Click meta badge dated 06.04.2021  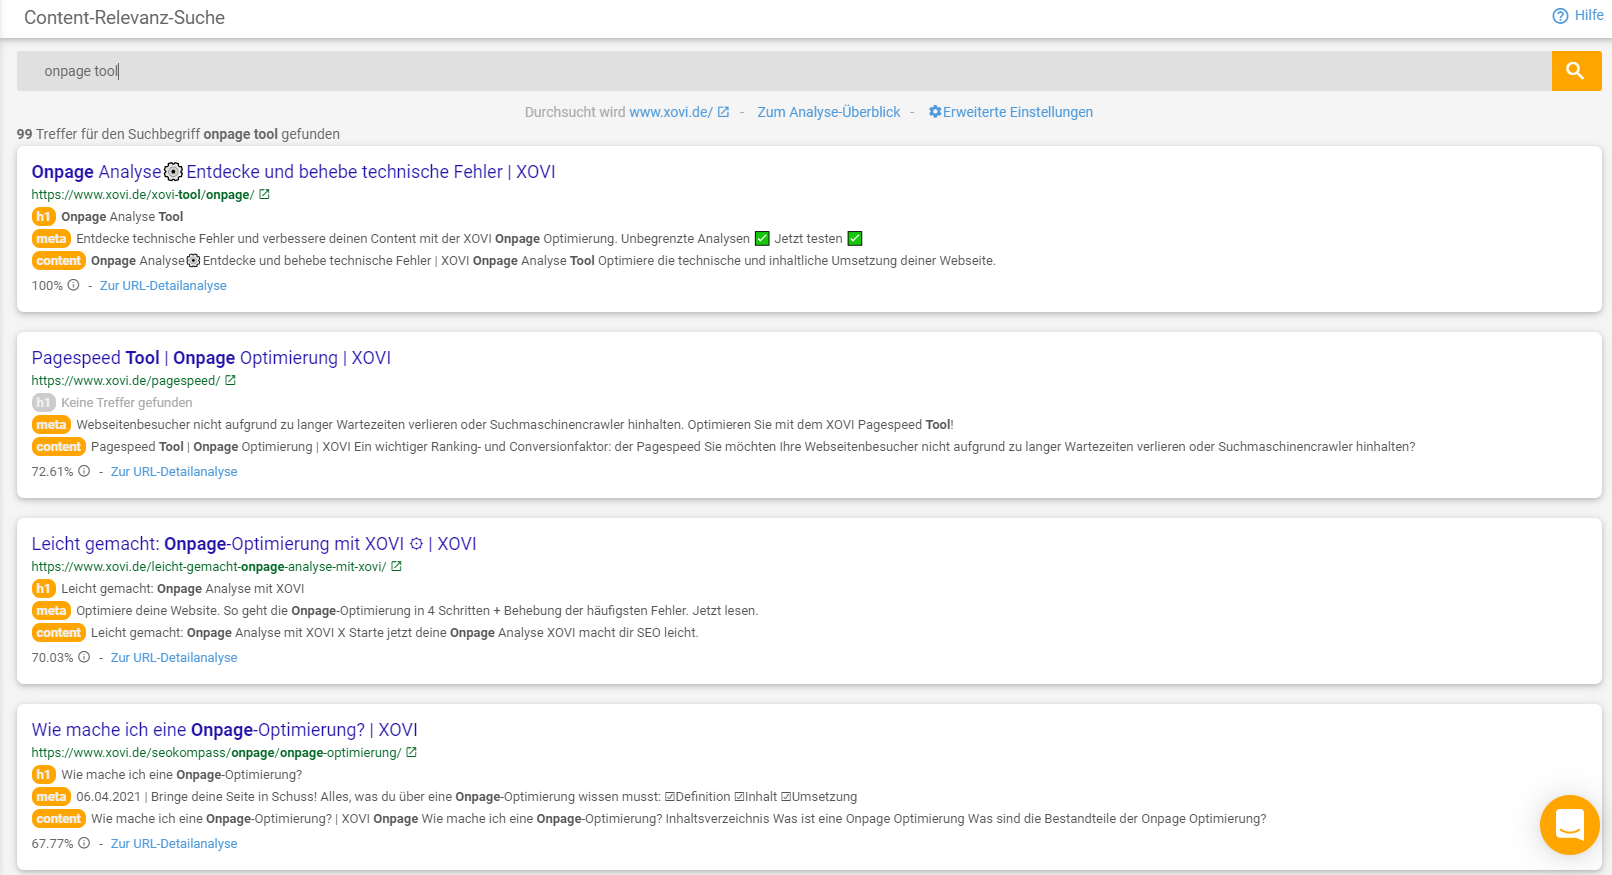(51, 797)
